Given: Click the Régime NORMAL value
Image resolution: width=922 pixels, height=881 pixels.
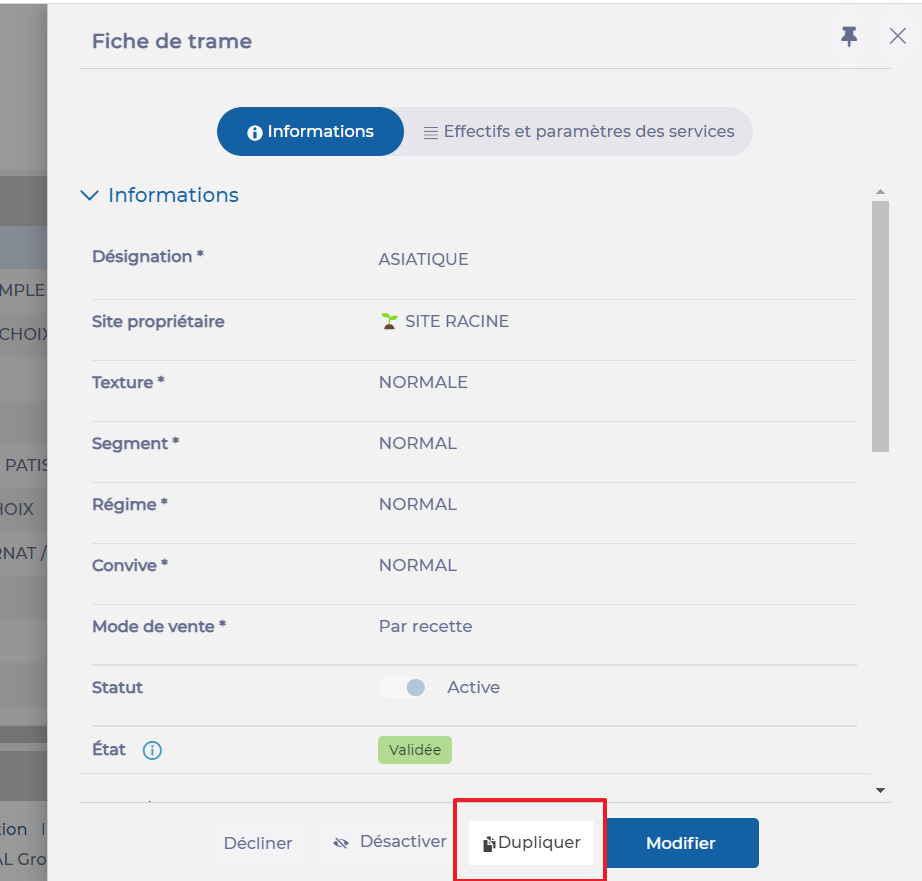Looking at the screenshot, I should click(417, 505).
